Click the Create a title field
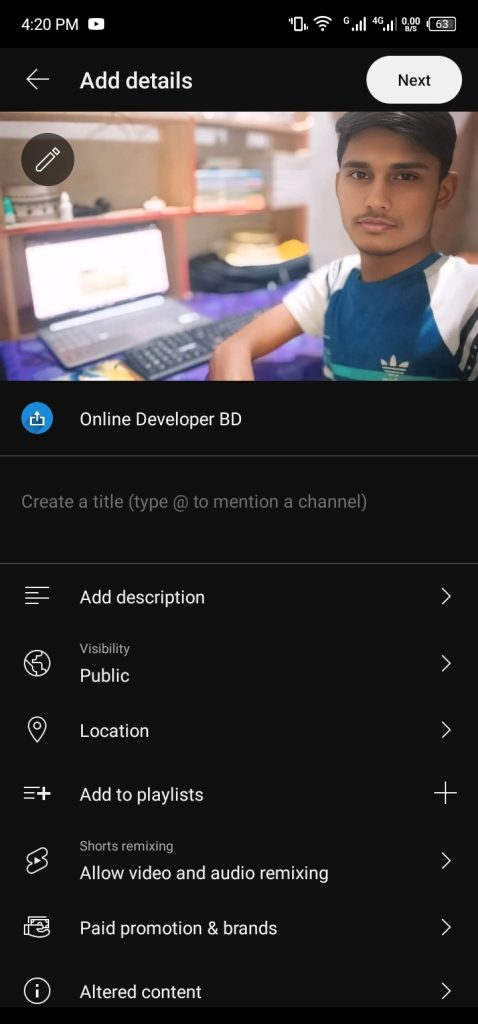 (x=239, y=510)
